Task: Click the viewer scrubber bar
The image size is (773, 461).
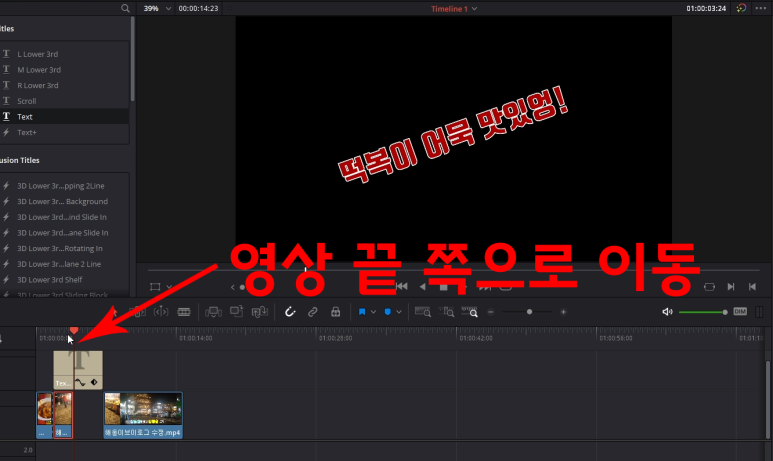Action: [454, 270]
